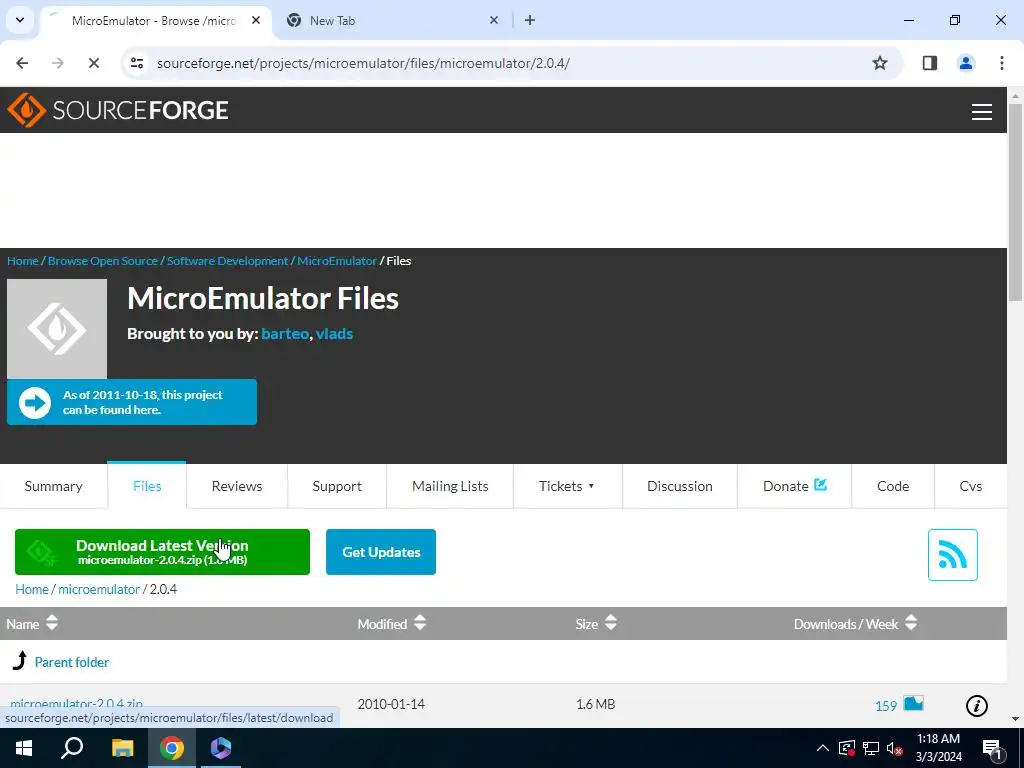Open the Chrome profile icon
Image resolution: width=1024 pixels, height=768 pixels.
[965, 63]
